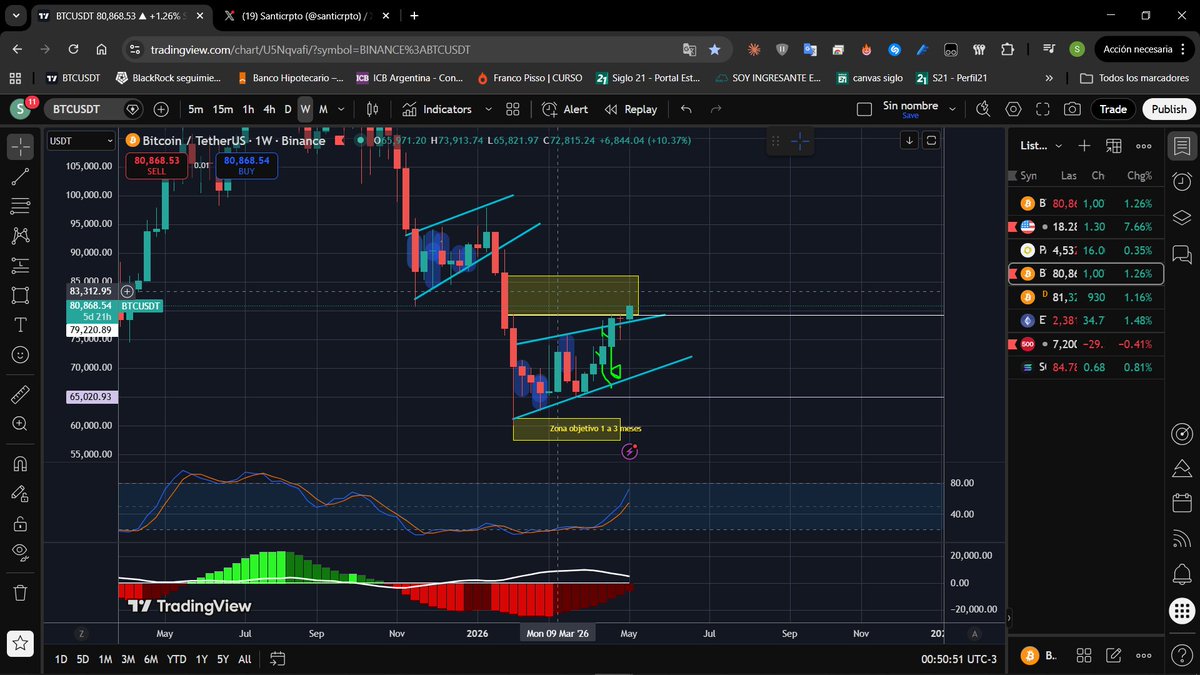Open the patterns drawing tool
Viewport: 1200px width, 675px height.
pyautogui.click(x=20, y=236)
